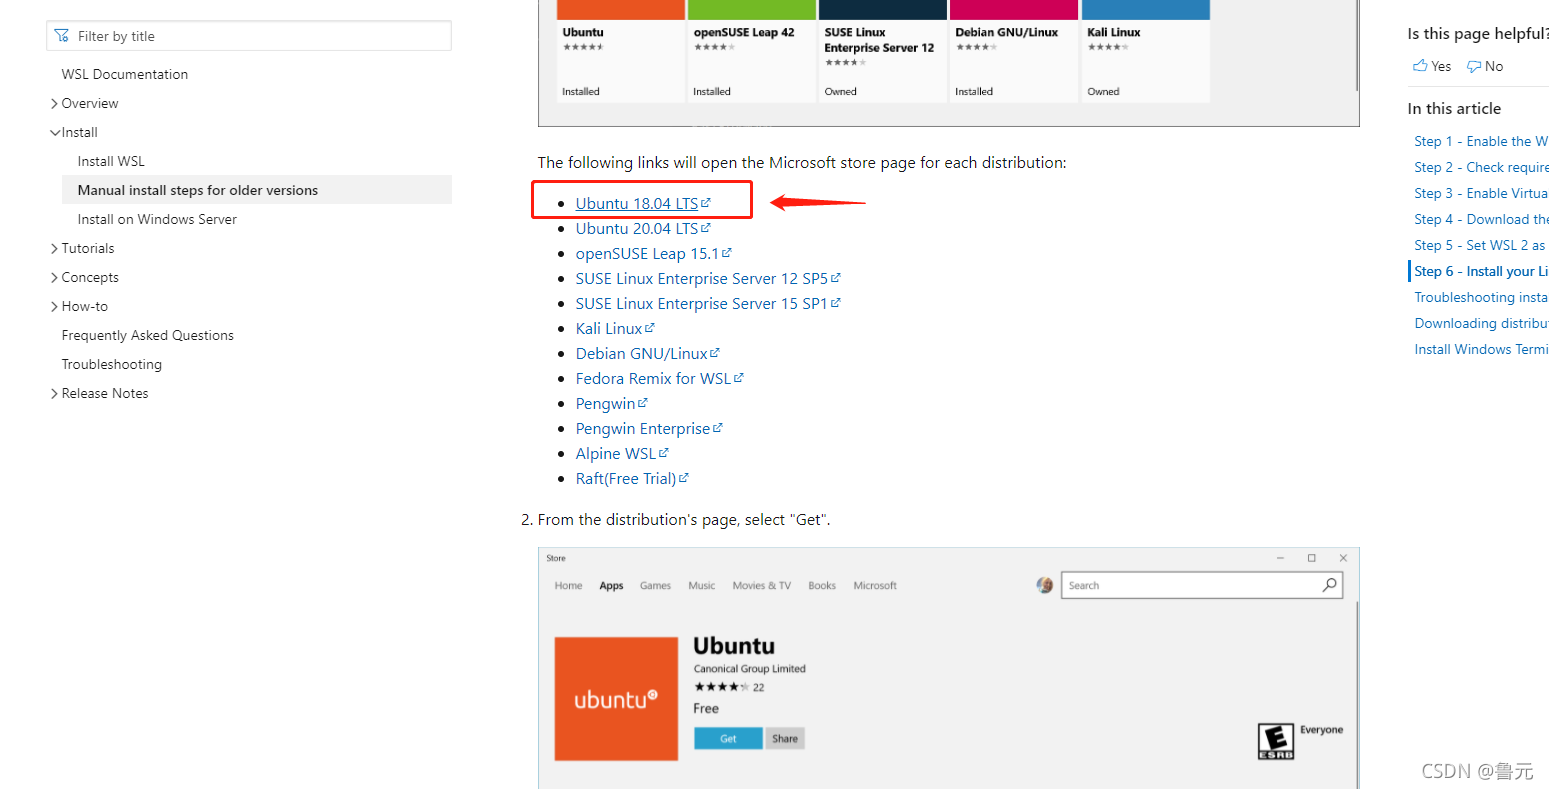The height and width of the screenshot is (789, 1549).
Task: Open WSL Documentation in the sidebar
Action: tap(125, 74)
